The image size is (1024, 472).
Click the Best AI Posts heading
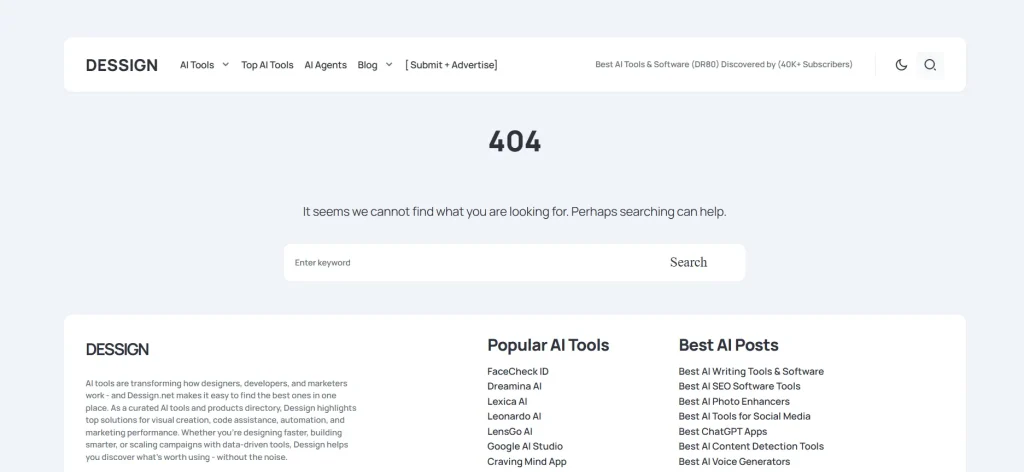click(x=728, y=345)
